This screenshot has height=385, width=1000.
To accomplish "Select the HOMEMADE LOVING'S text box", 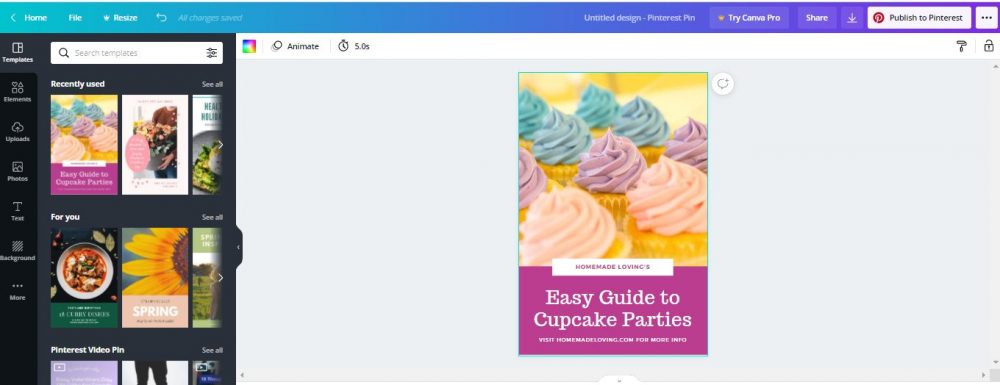I will pos(612,267).
